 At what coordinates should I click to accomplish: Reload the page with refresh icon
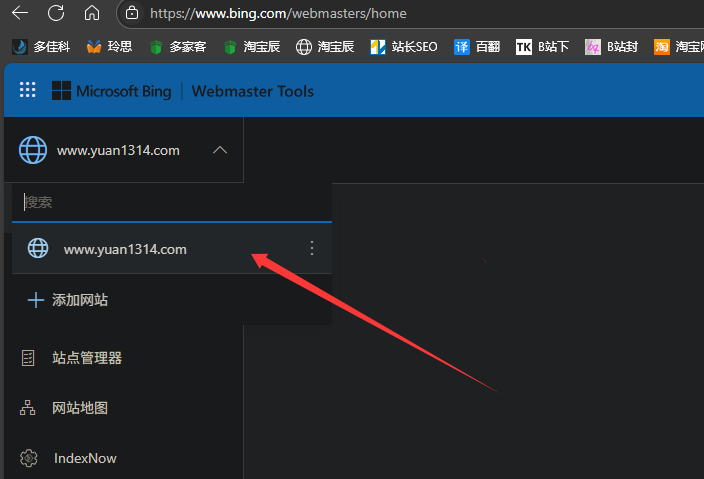tap(56, 13)
